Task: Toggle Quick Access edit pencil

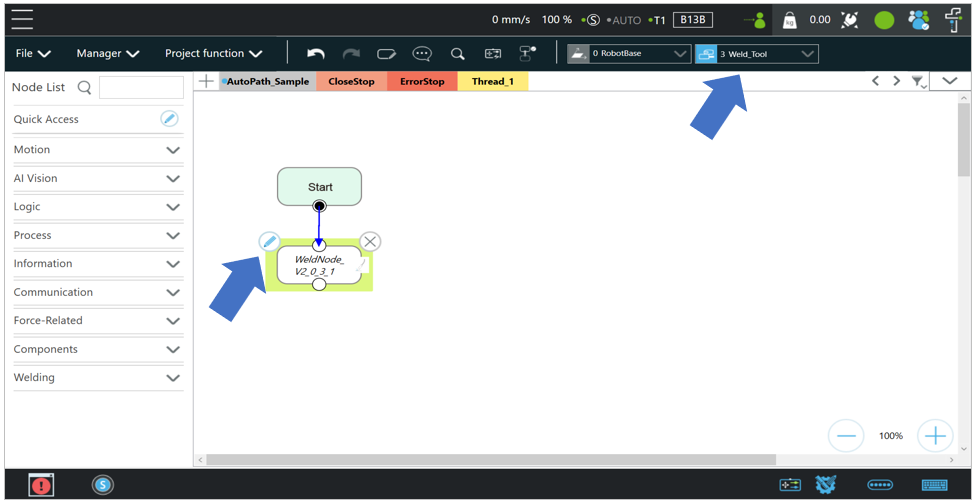Action: coord(169,119)
